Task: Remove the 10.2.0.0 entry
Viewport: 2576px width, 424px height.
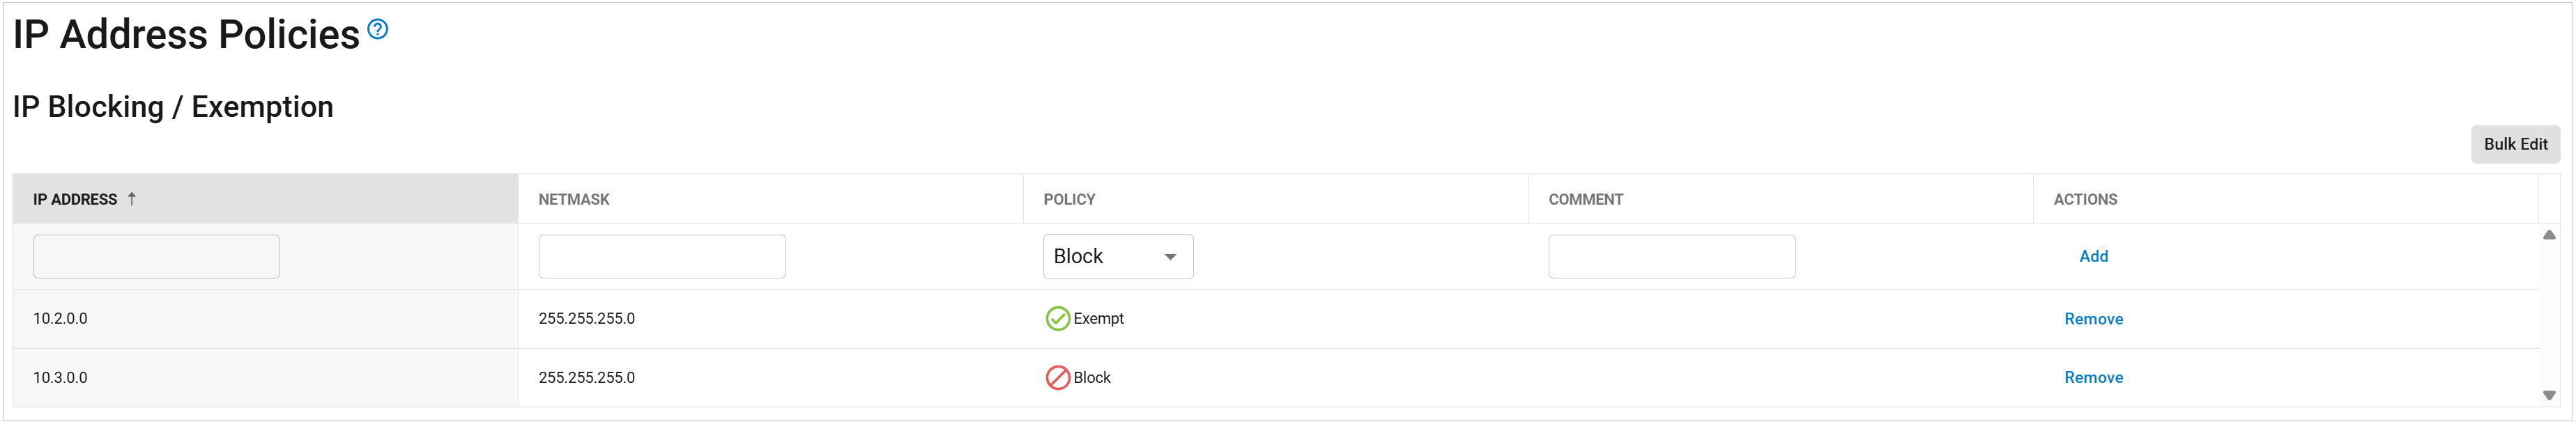Action: click(2093, 319)
